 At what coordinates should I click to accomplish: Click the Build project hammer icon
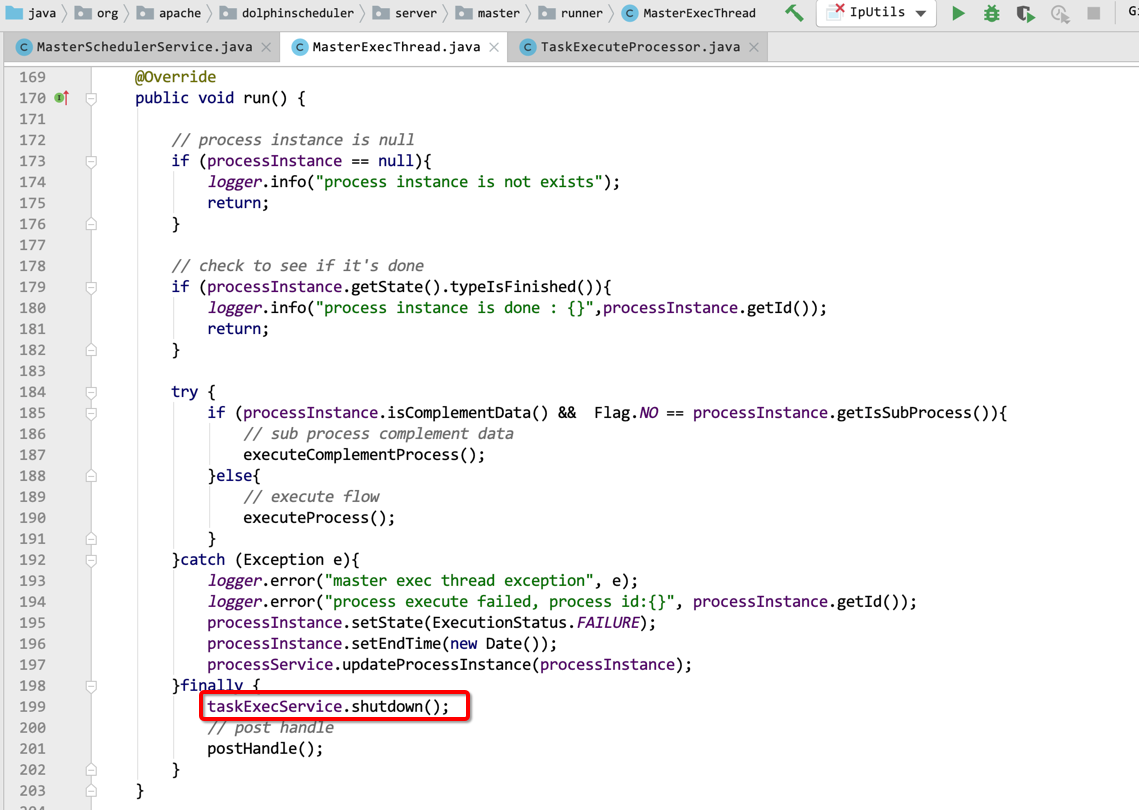(x=795, y=12)
